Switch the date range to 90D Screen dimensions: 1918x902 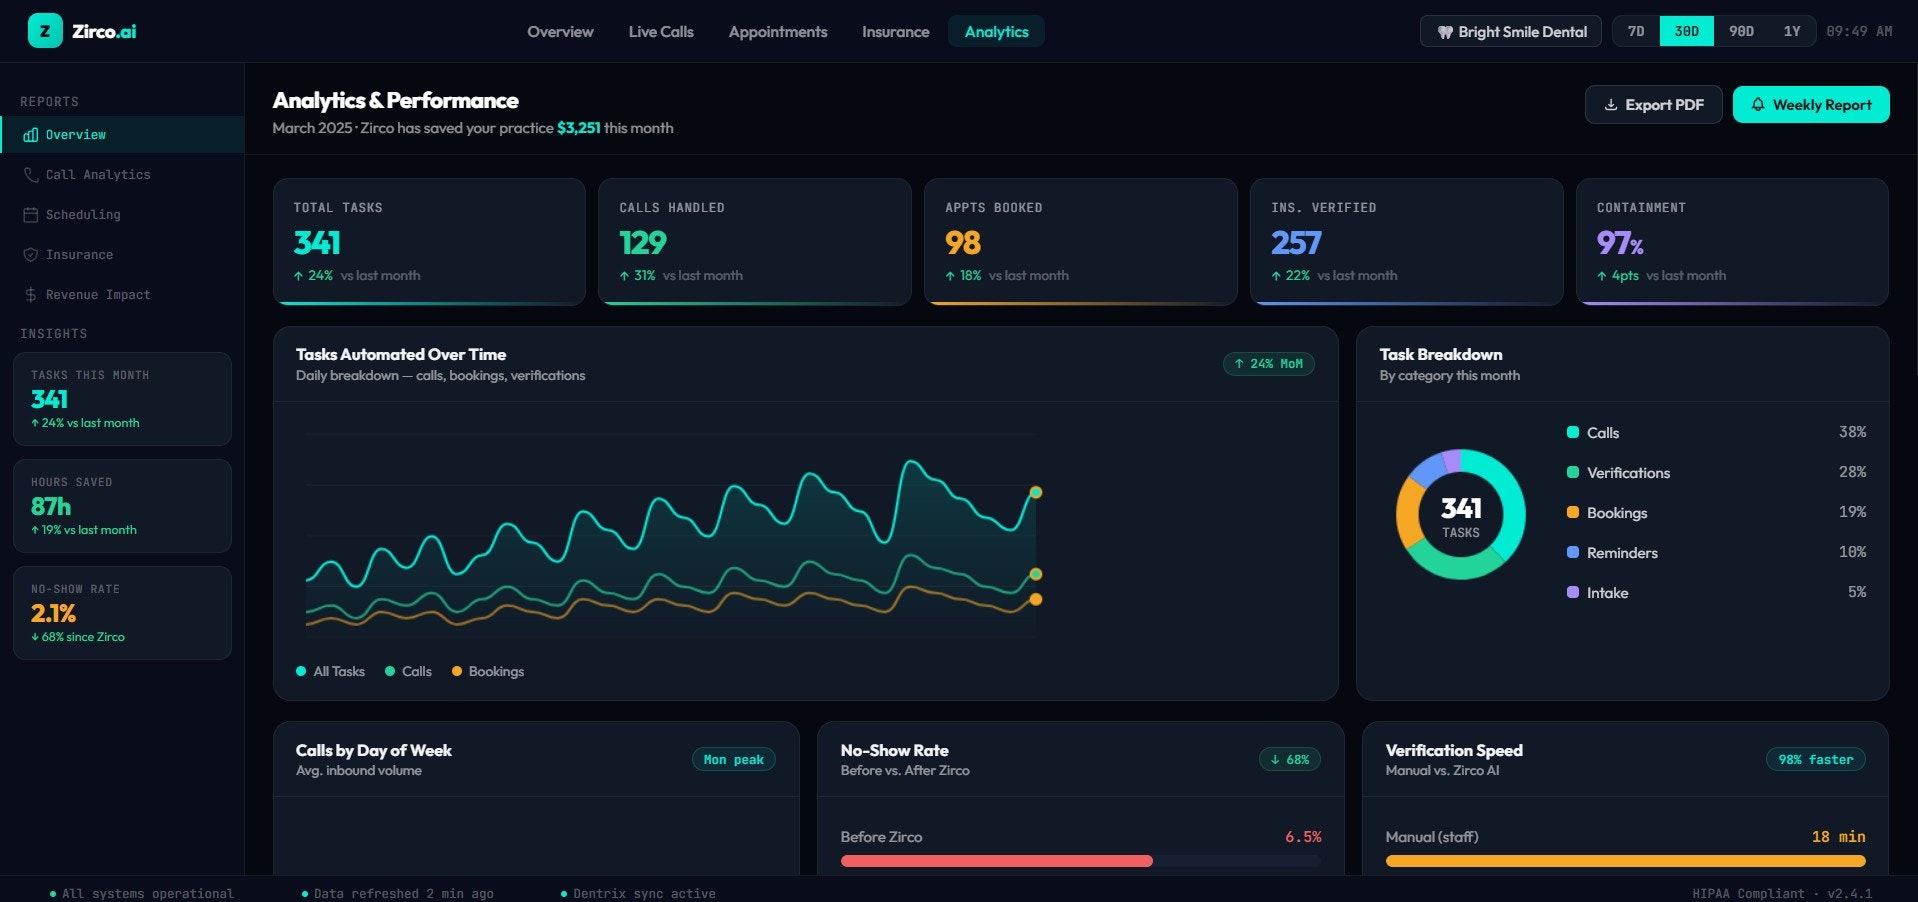1742,31
